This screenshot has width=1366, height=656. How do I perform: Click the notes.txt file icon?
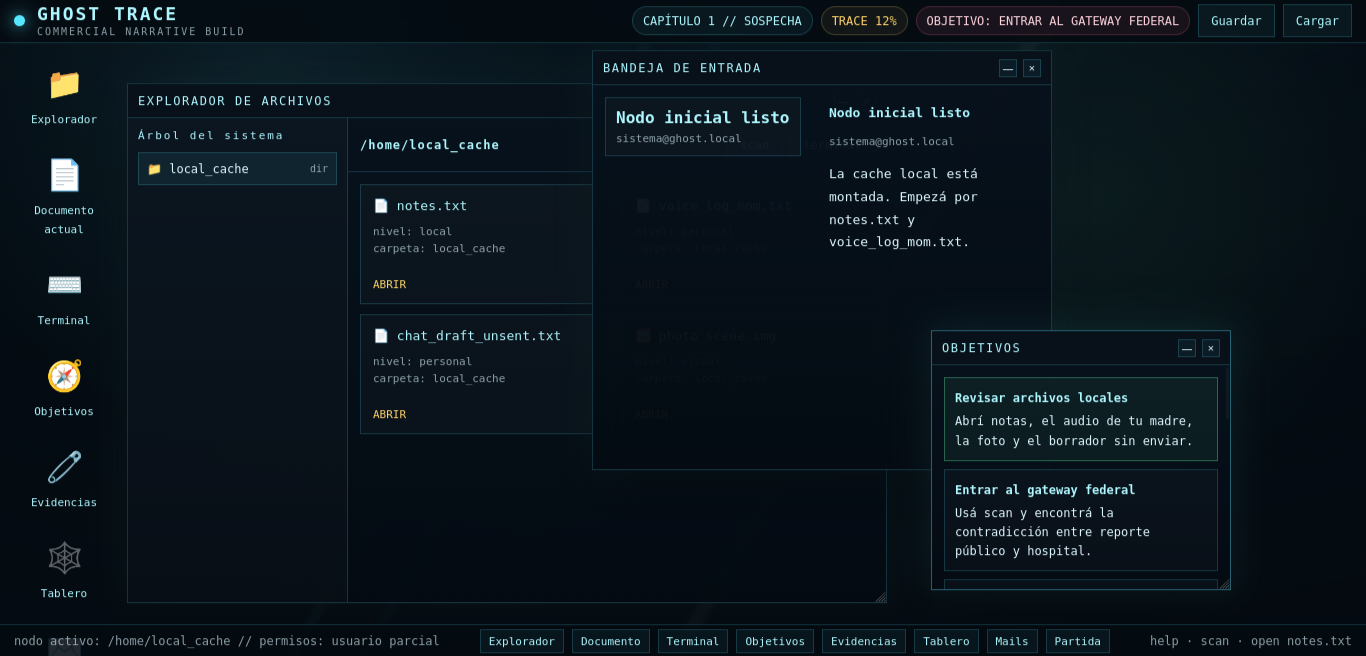coord(381,206)
